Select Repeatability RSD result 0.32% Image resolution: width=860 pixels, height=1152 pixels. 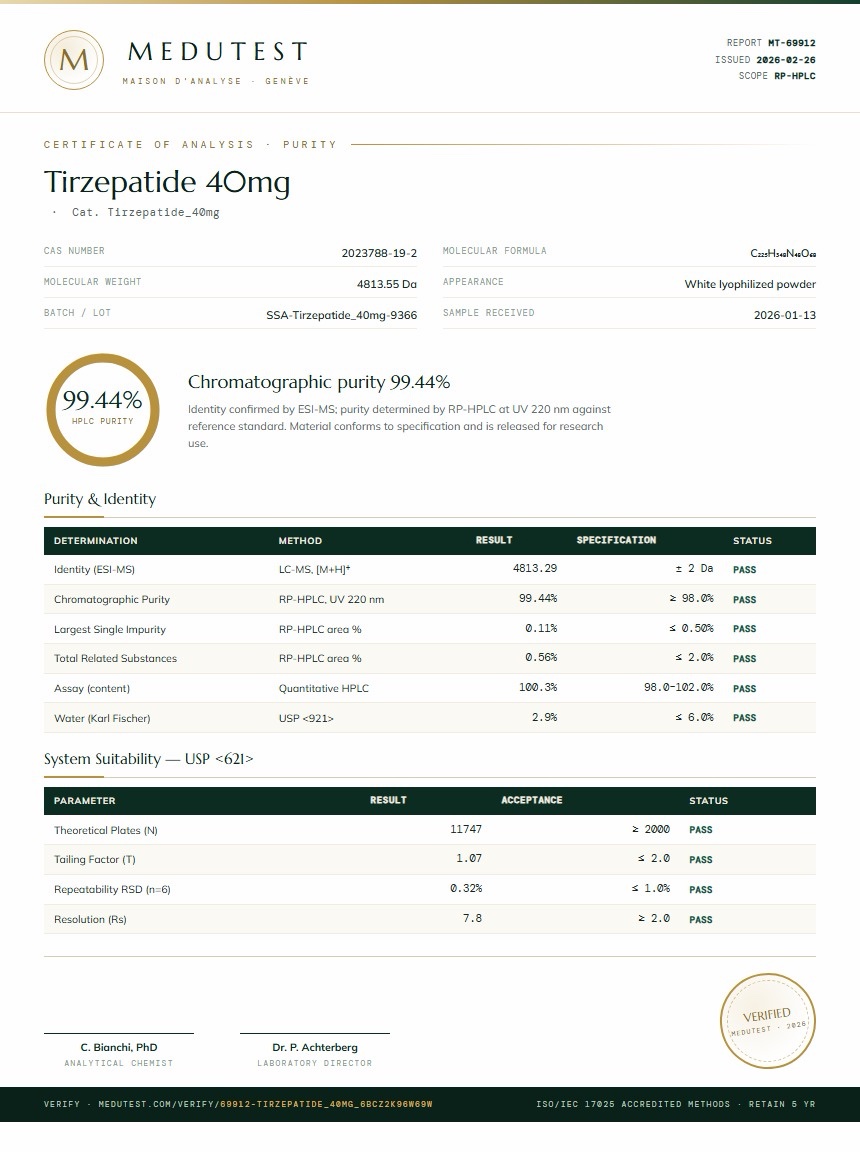466,888
